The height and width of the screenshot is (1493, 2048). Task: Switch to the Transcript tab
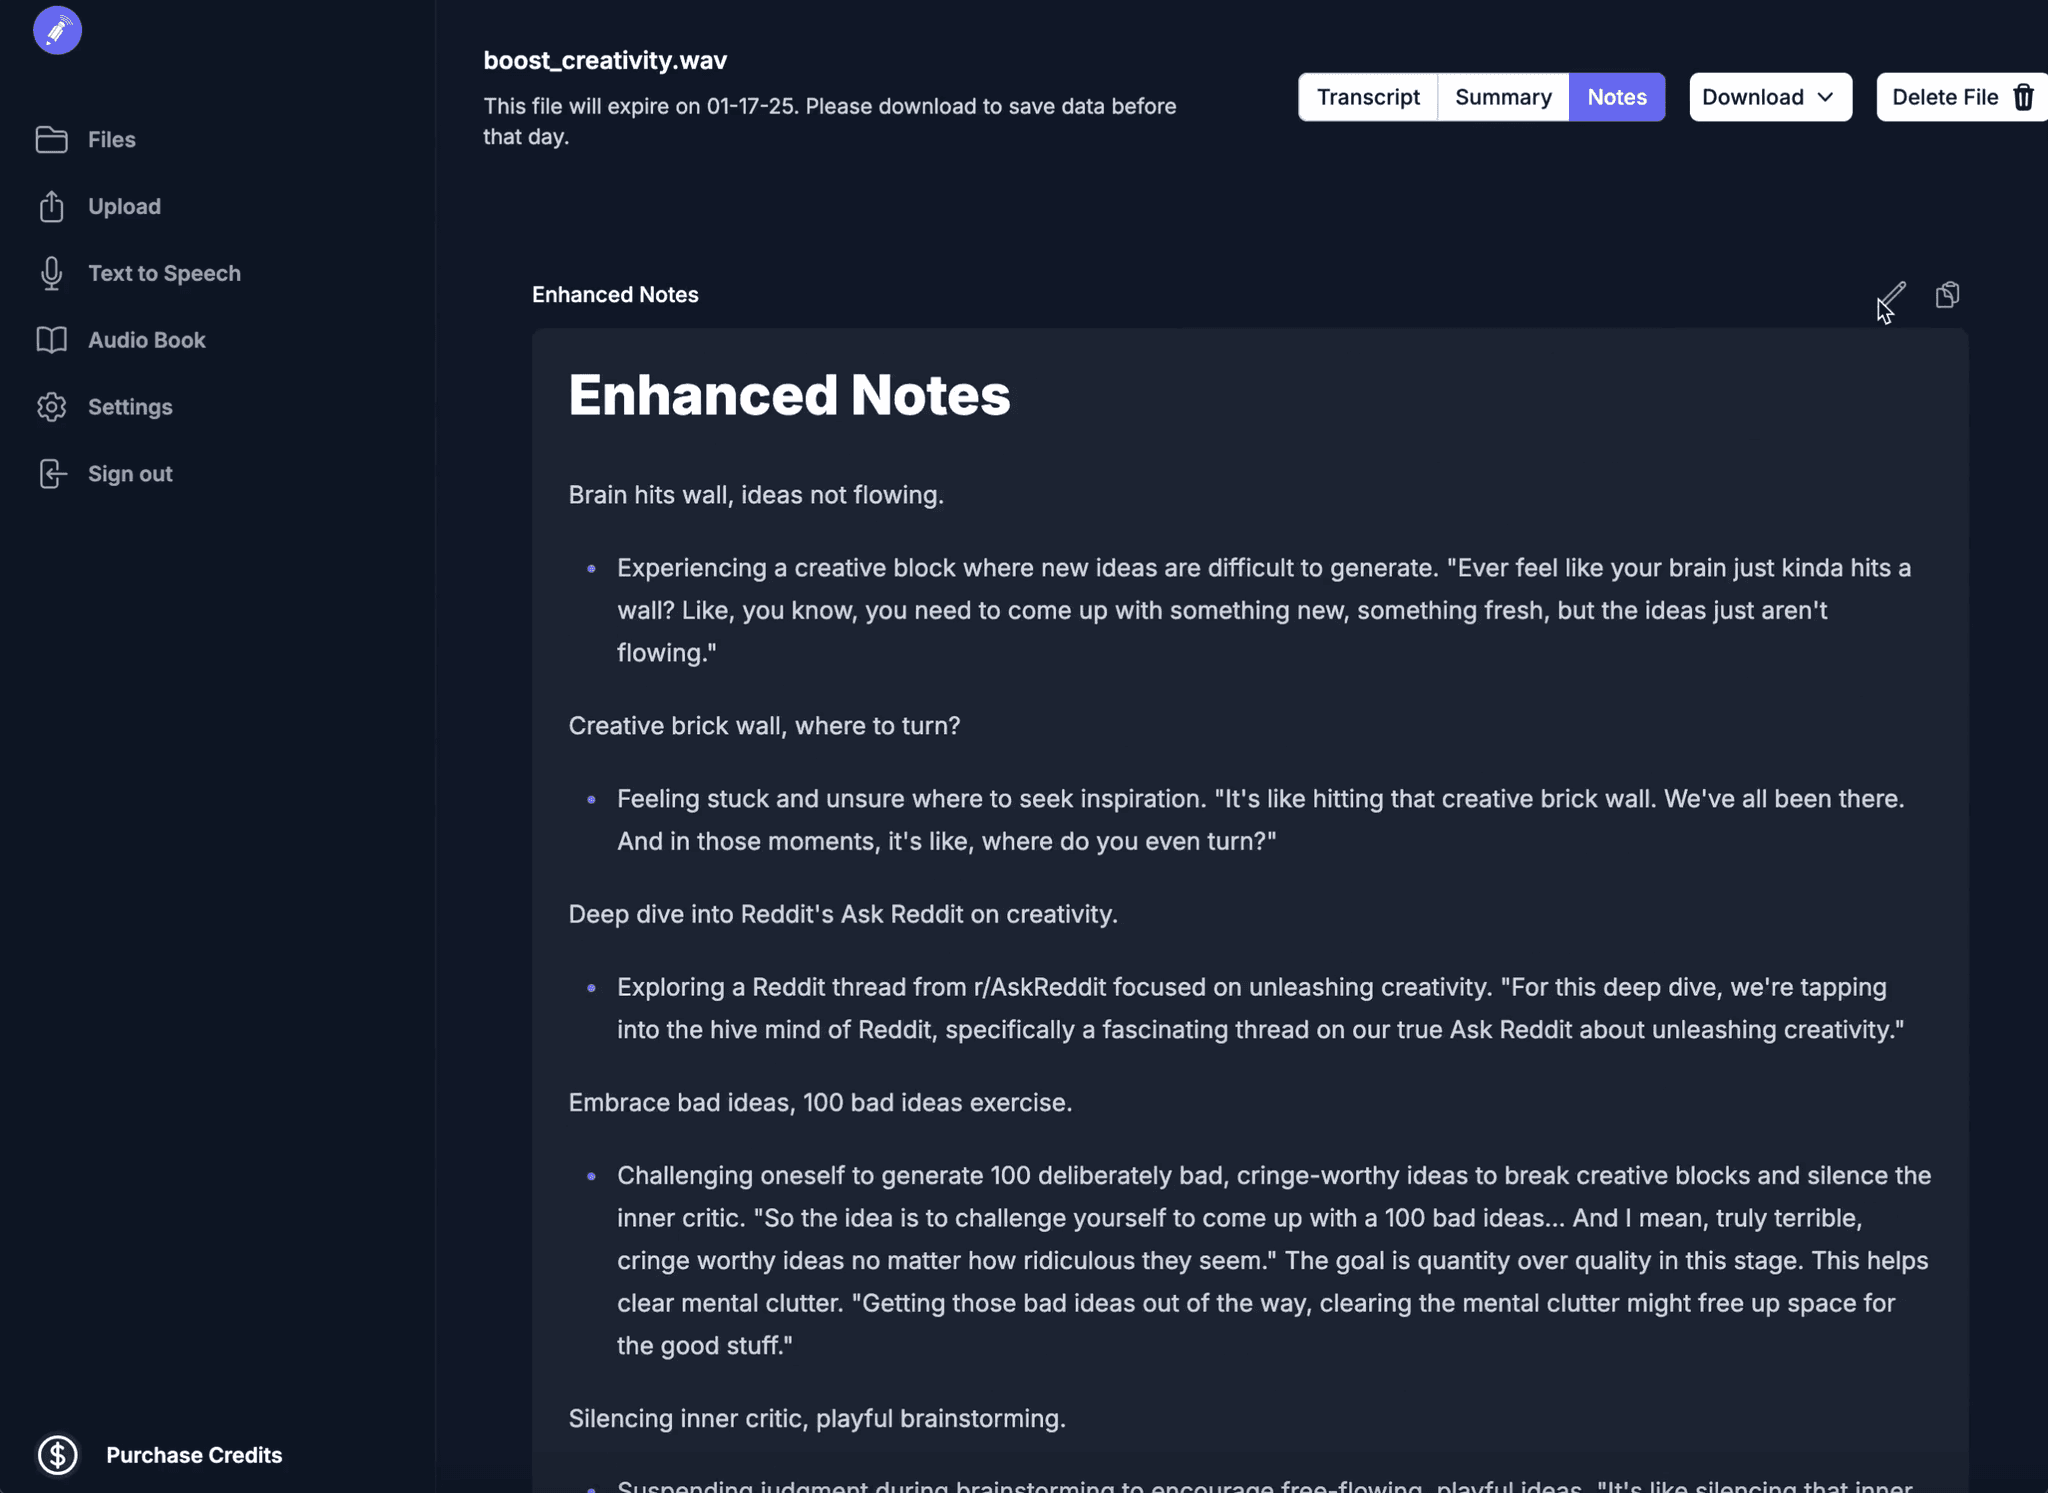pyautogui.click(x=1367, y=96)
